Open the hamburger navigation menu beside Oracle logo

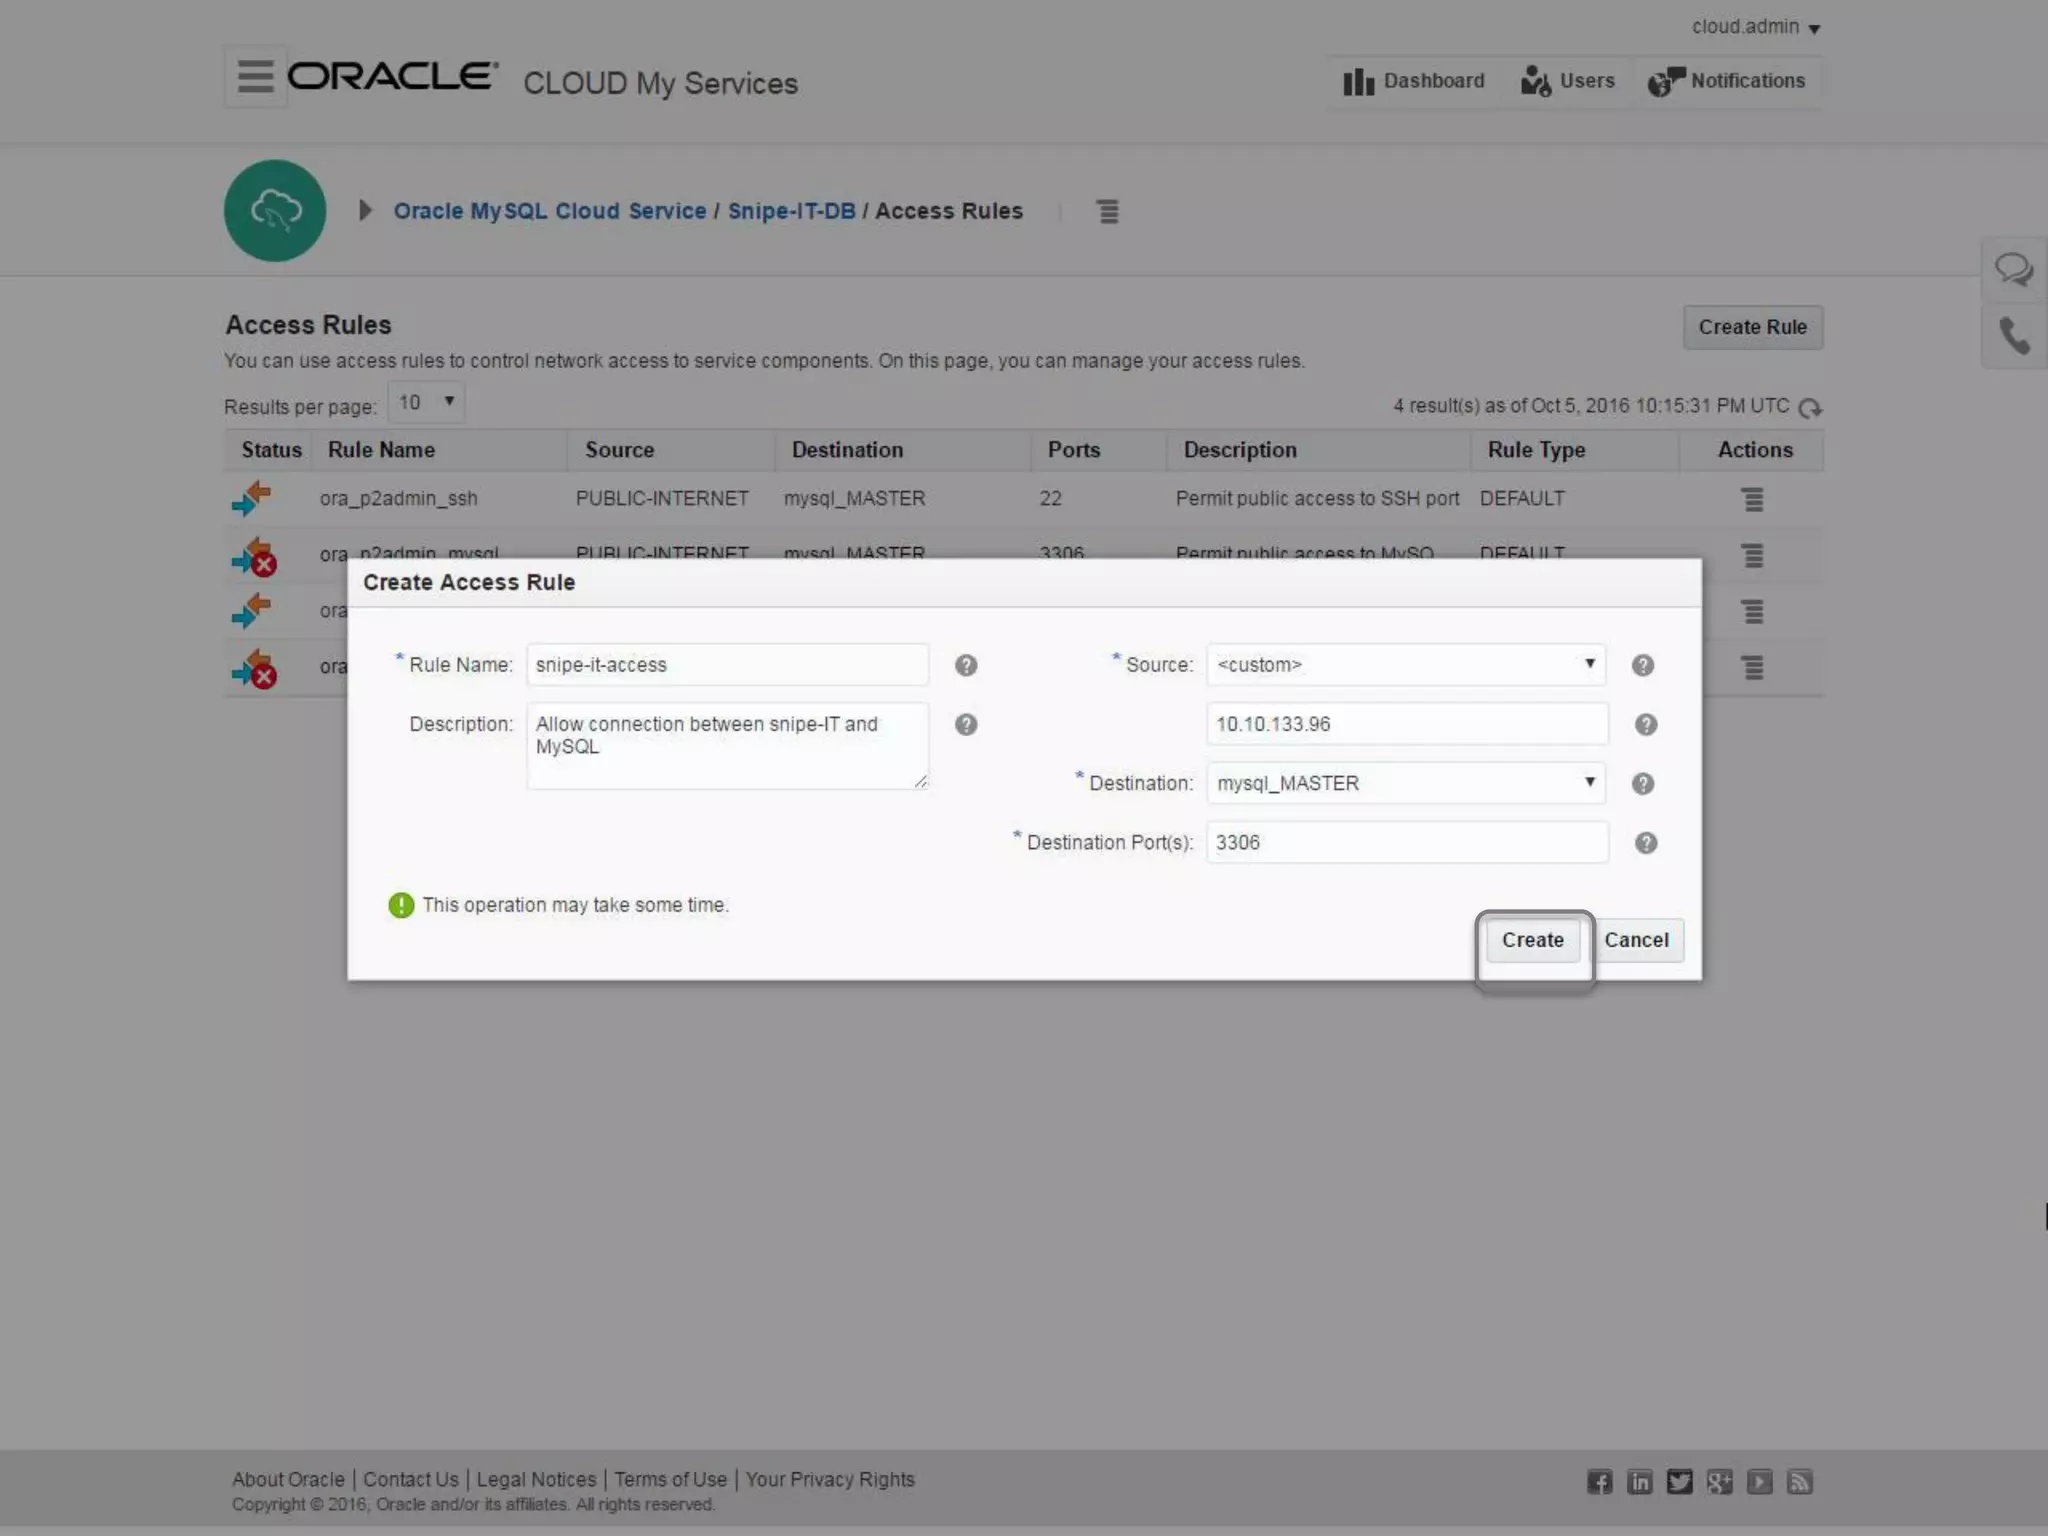click(x=256, y=76)
